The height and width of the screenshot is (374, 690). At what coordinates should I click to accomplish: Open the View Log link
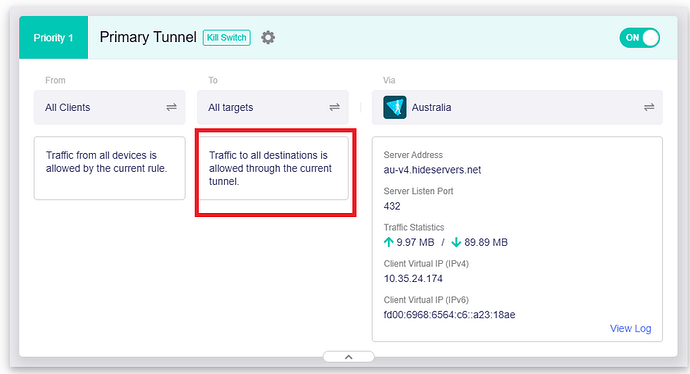click(x=630, y=328)
